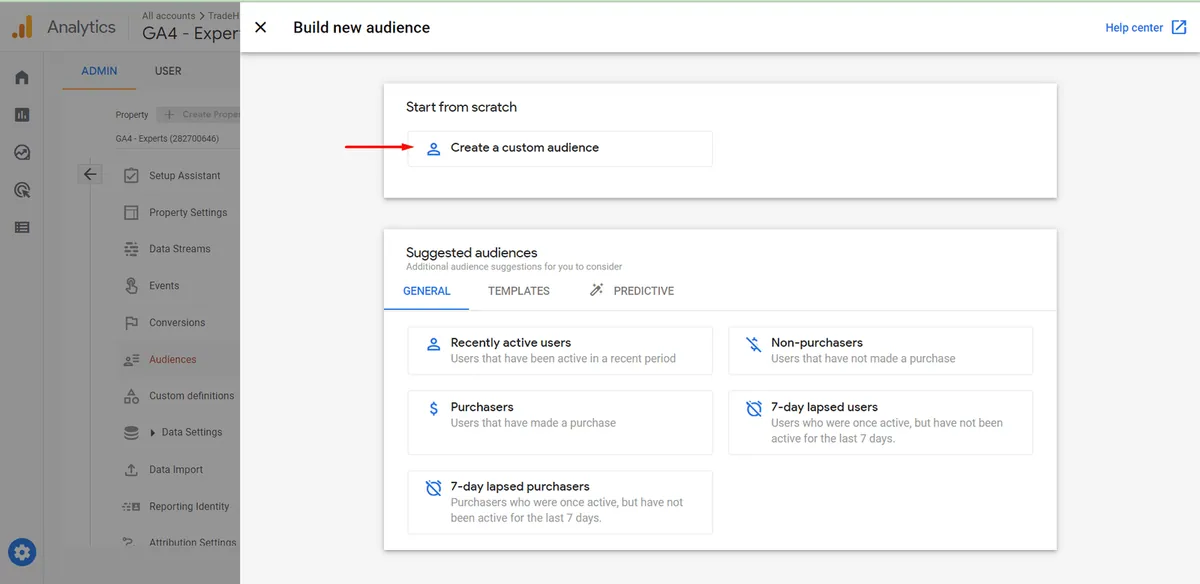Image resolution: width=1200 pixels, height=584 pixels.
Task: Open the Help center link
Action: click(x=1134, y=28)
